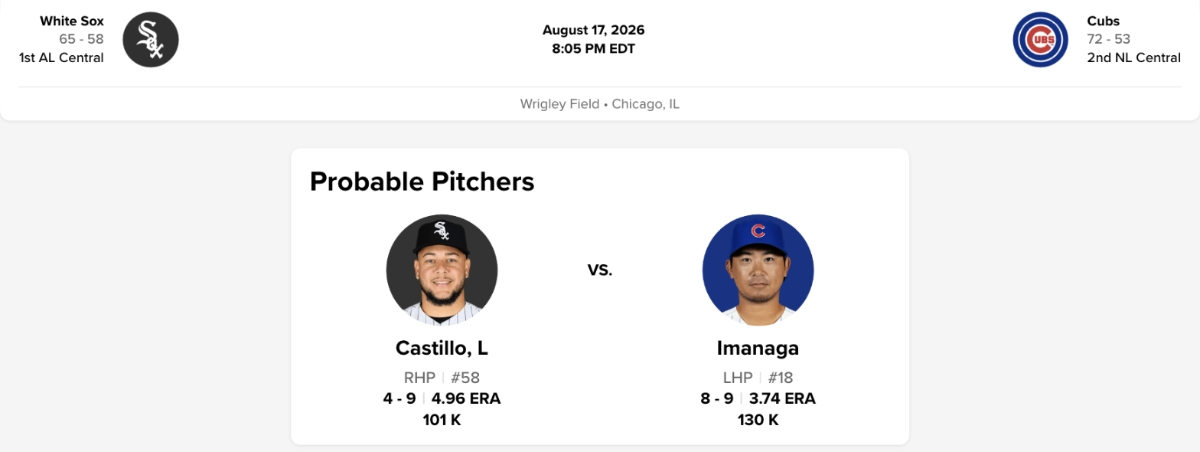Select the White Sox team name
This screenshot has height=452, width=1200.
72,21
